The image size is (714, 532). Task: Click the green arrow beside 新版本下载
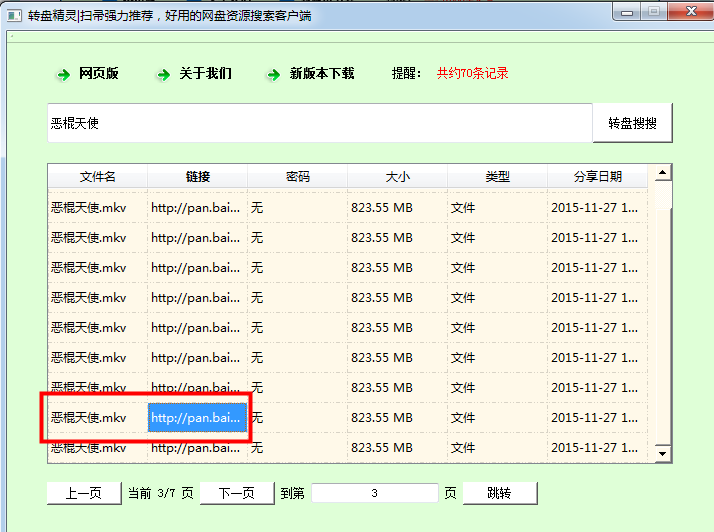[274, 74]
